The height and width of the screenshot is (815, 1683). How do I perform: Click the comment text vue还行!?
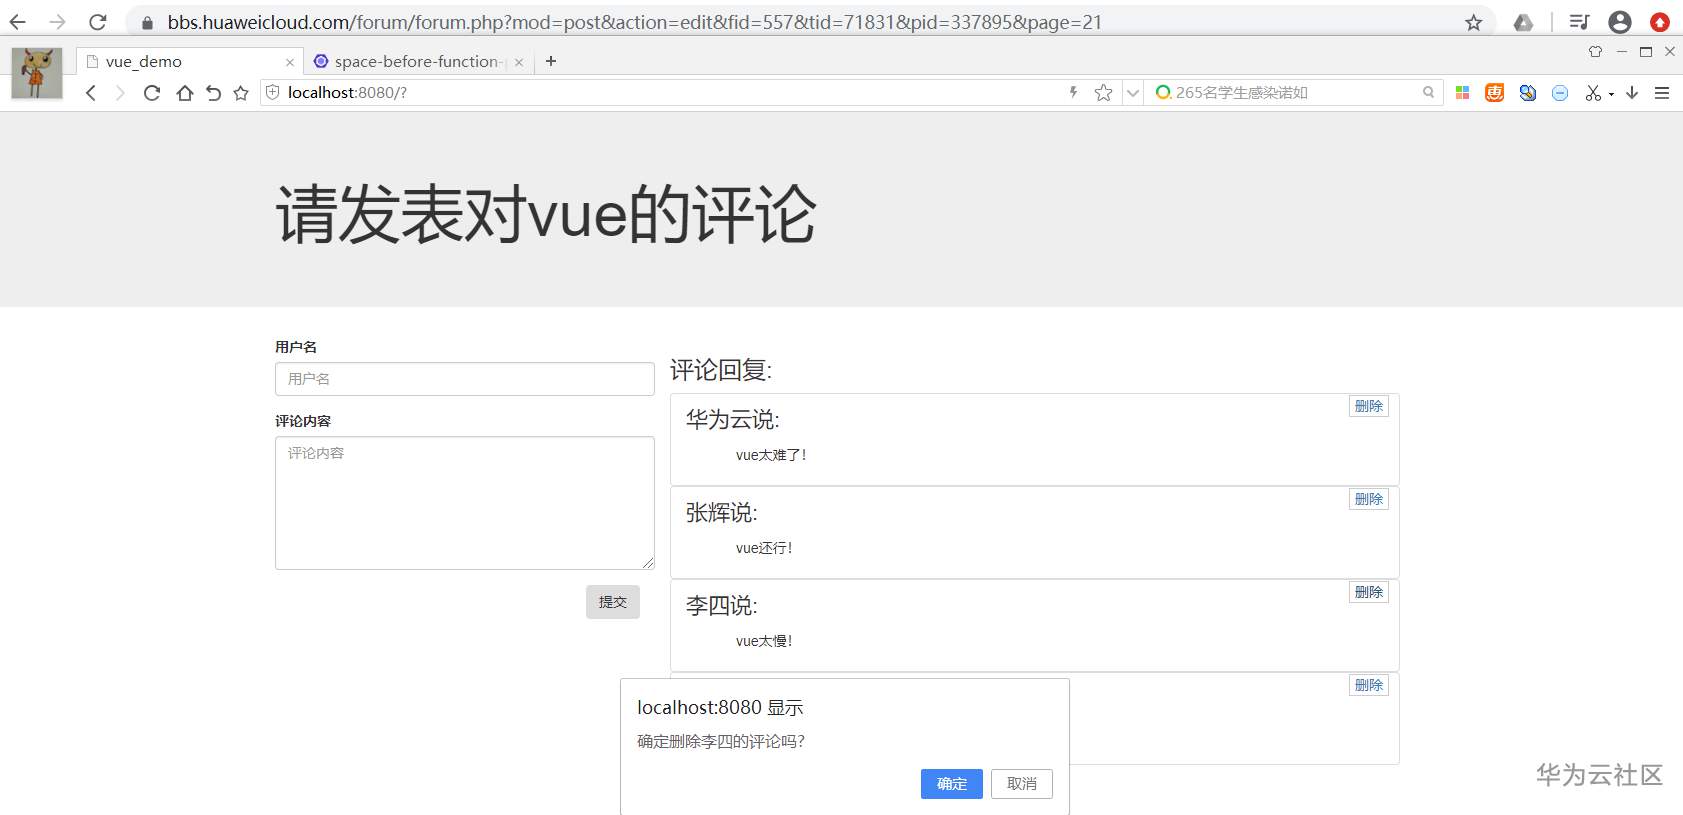pyautogui.click(x=764, y=548)
